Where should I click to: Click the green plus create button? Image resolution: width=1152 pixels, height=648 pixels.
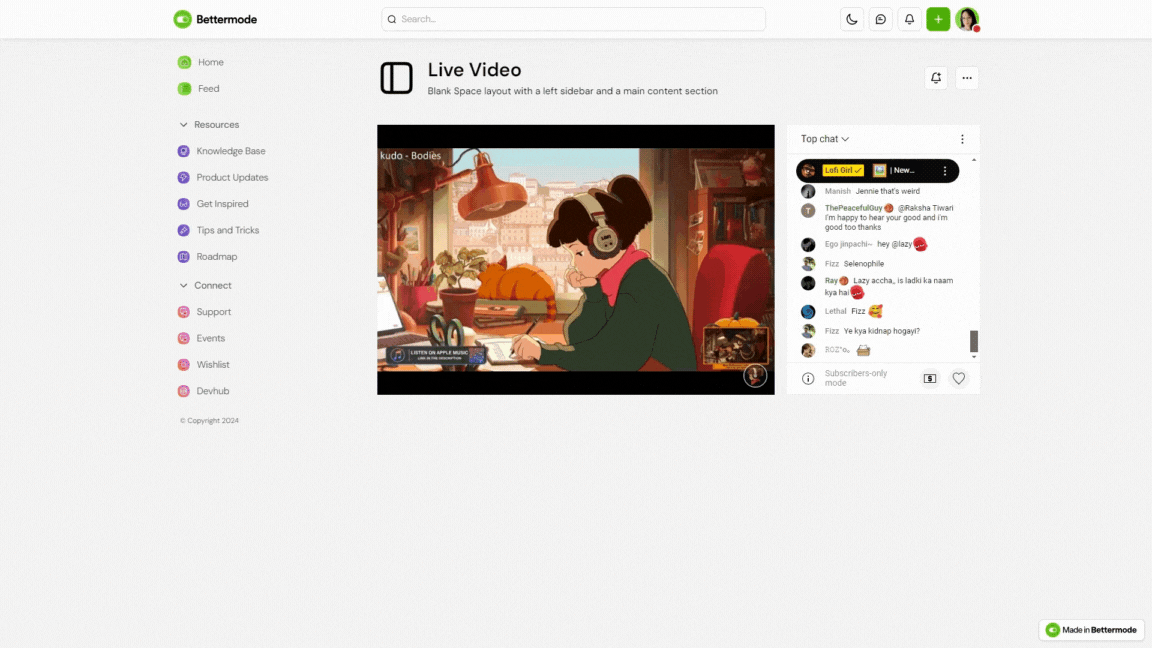click(937, 19)
